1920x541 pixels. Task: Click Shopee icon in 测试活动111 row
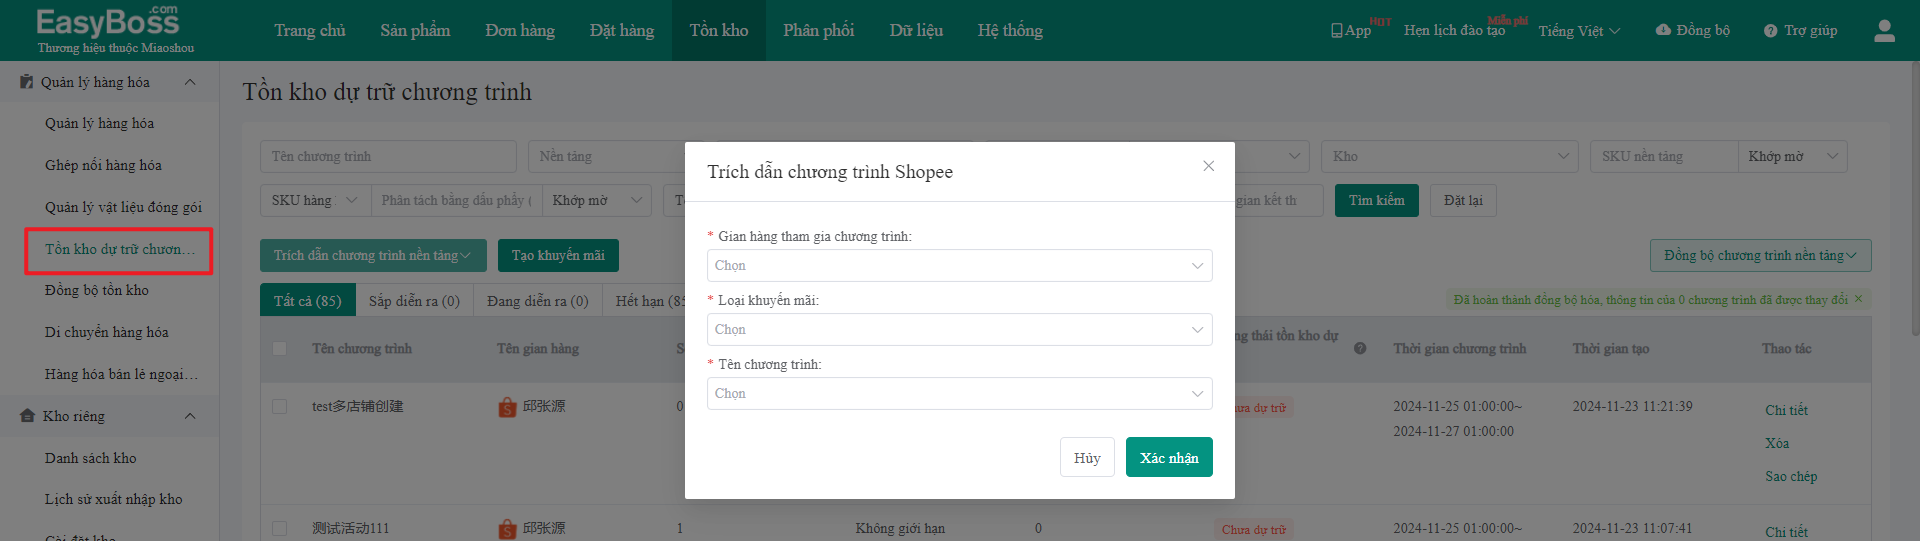pyautogui.click(x=507, y=528)
